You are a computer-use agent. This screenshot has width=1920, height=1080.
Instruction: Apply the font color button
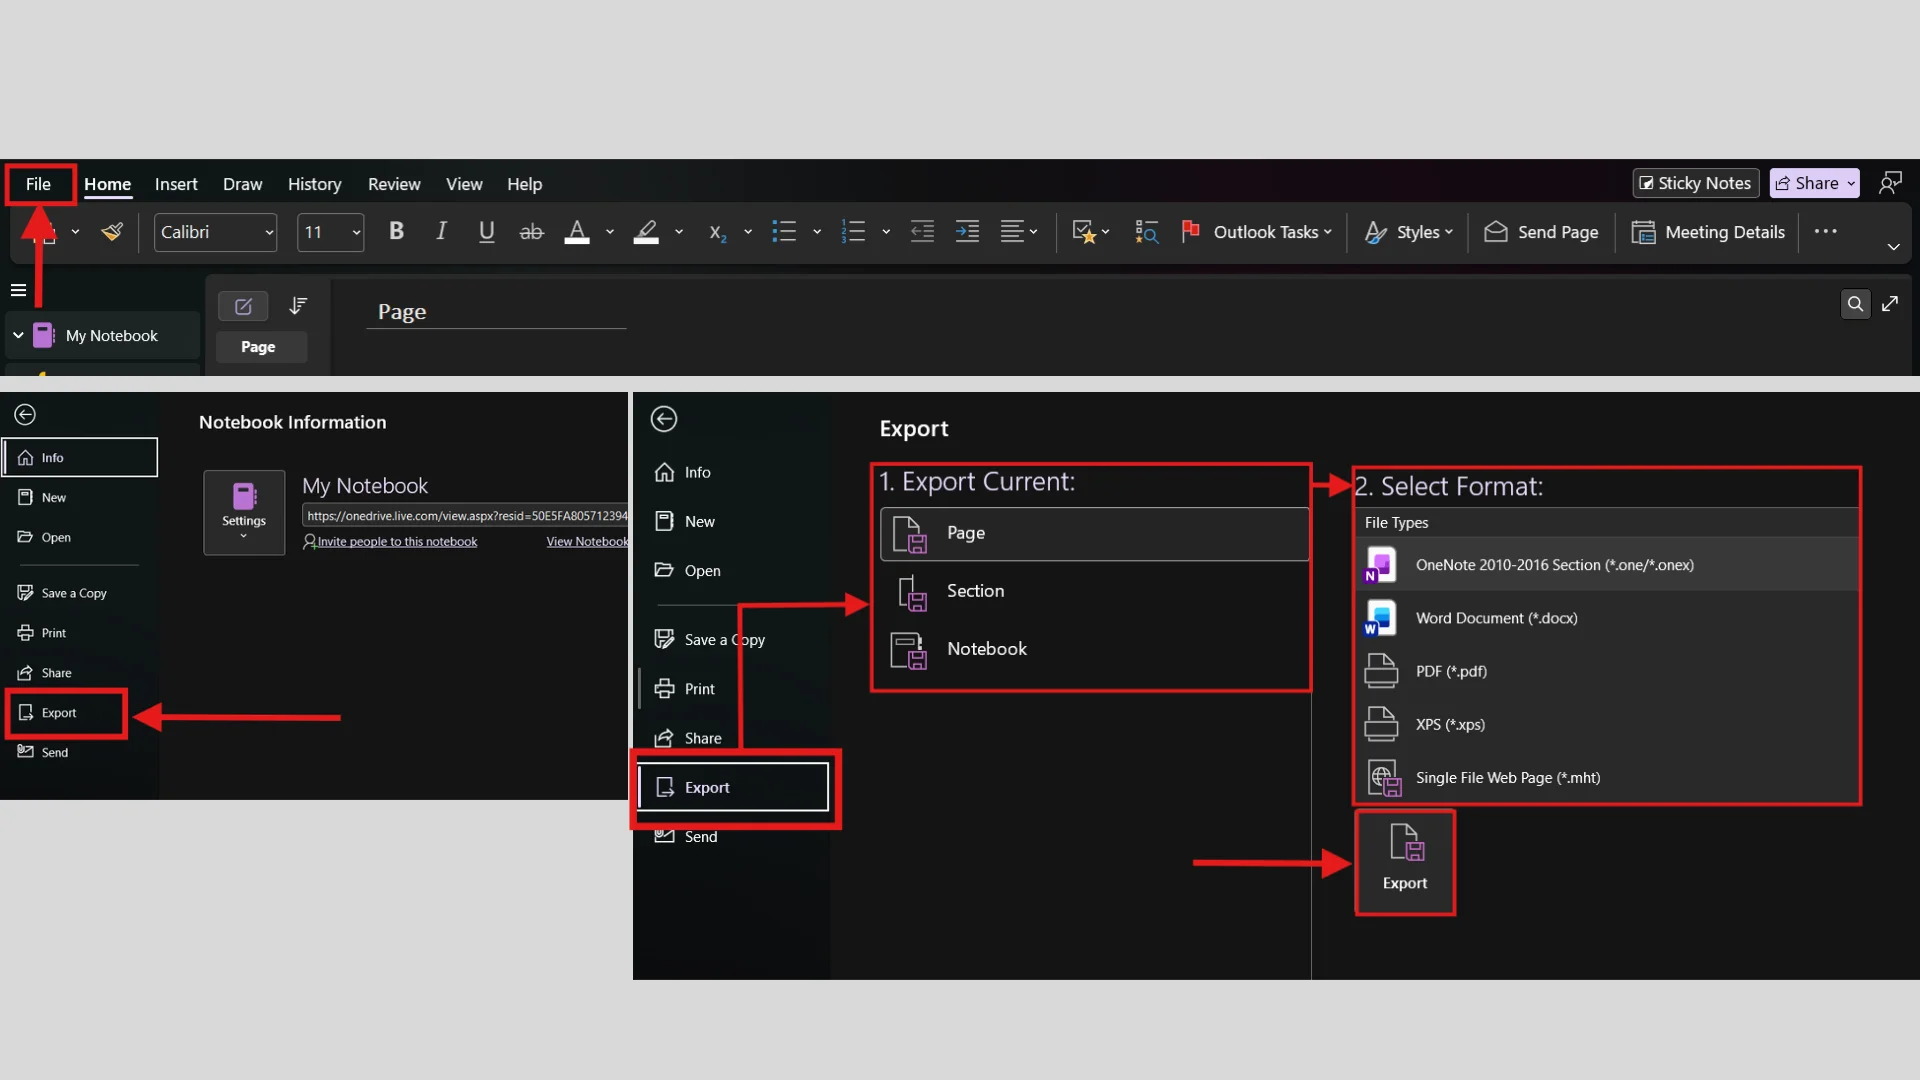577,232
